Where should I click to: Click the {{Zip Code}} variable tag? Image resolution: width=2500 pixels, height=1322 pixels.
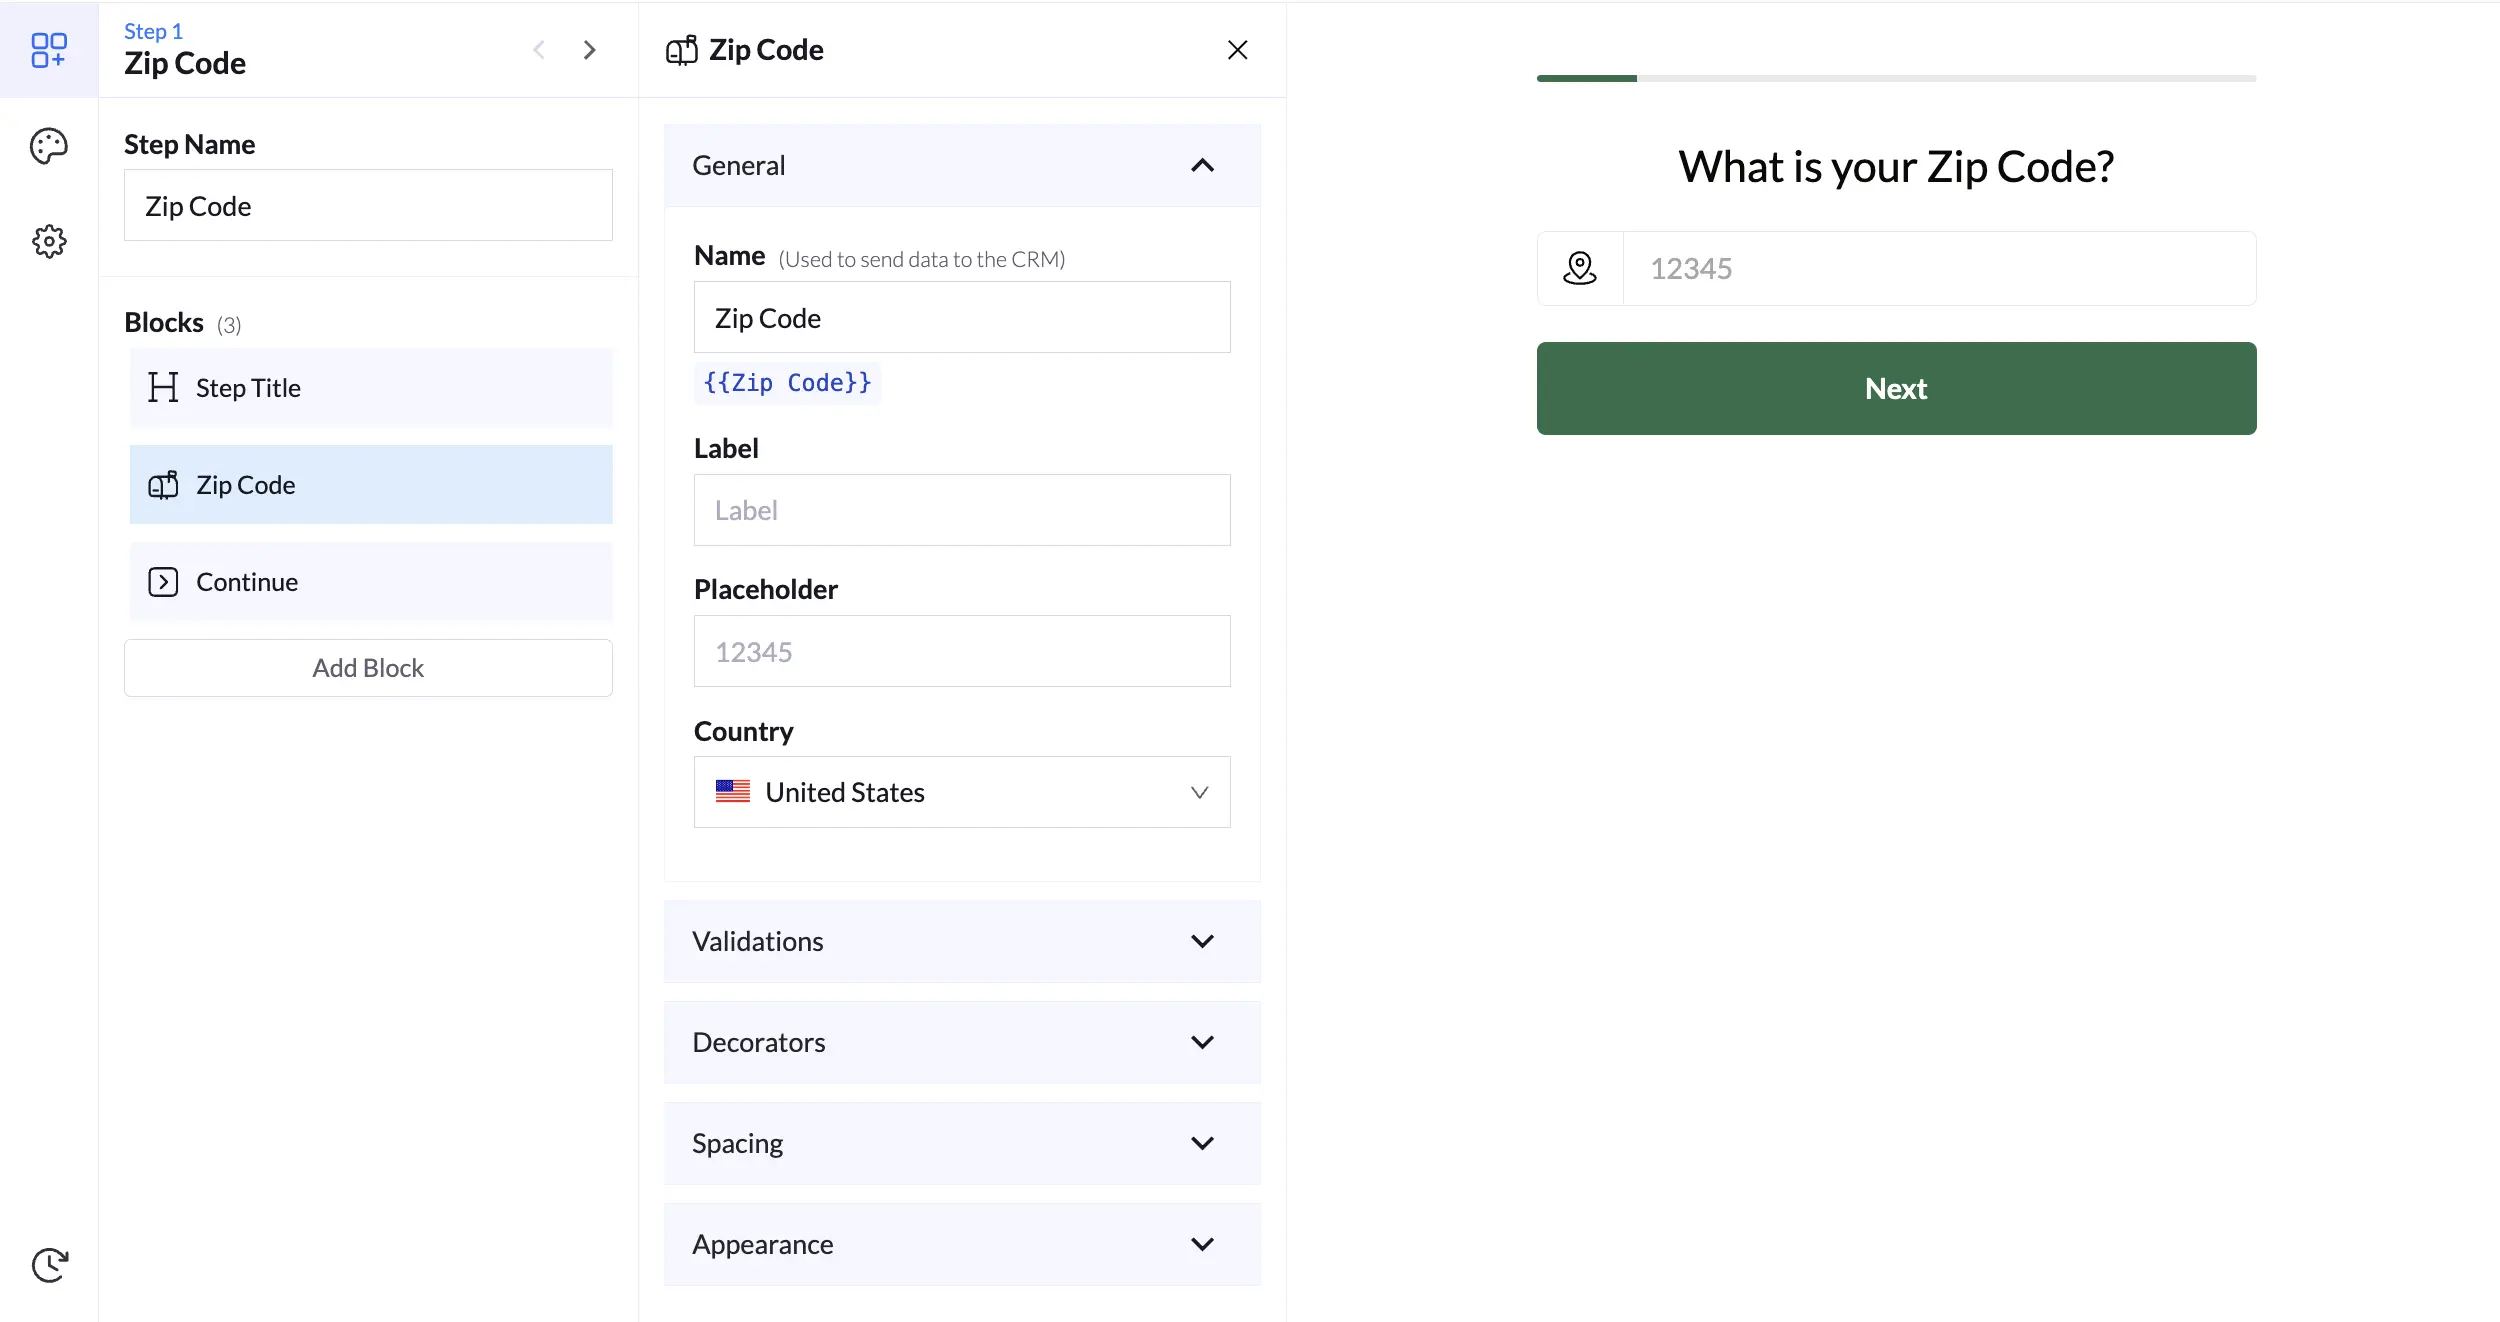(x=787, y=383)
